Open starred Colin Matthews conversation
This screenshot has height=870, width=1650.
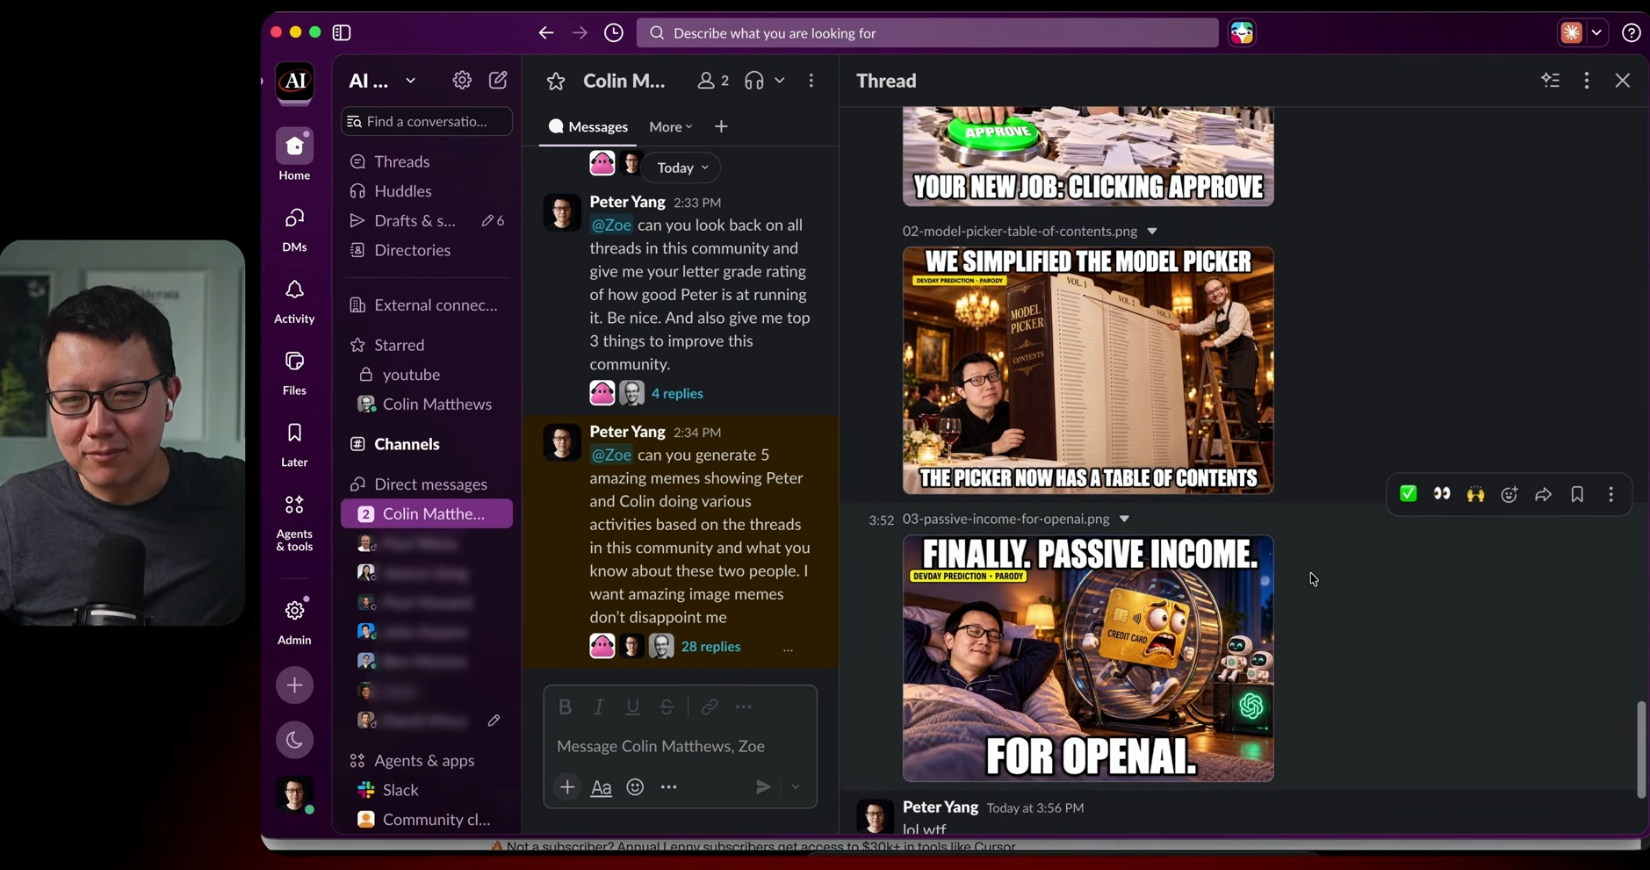[437, 404]
